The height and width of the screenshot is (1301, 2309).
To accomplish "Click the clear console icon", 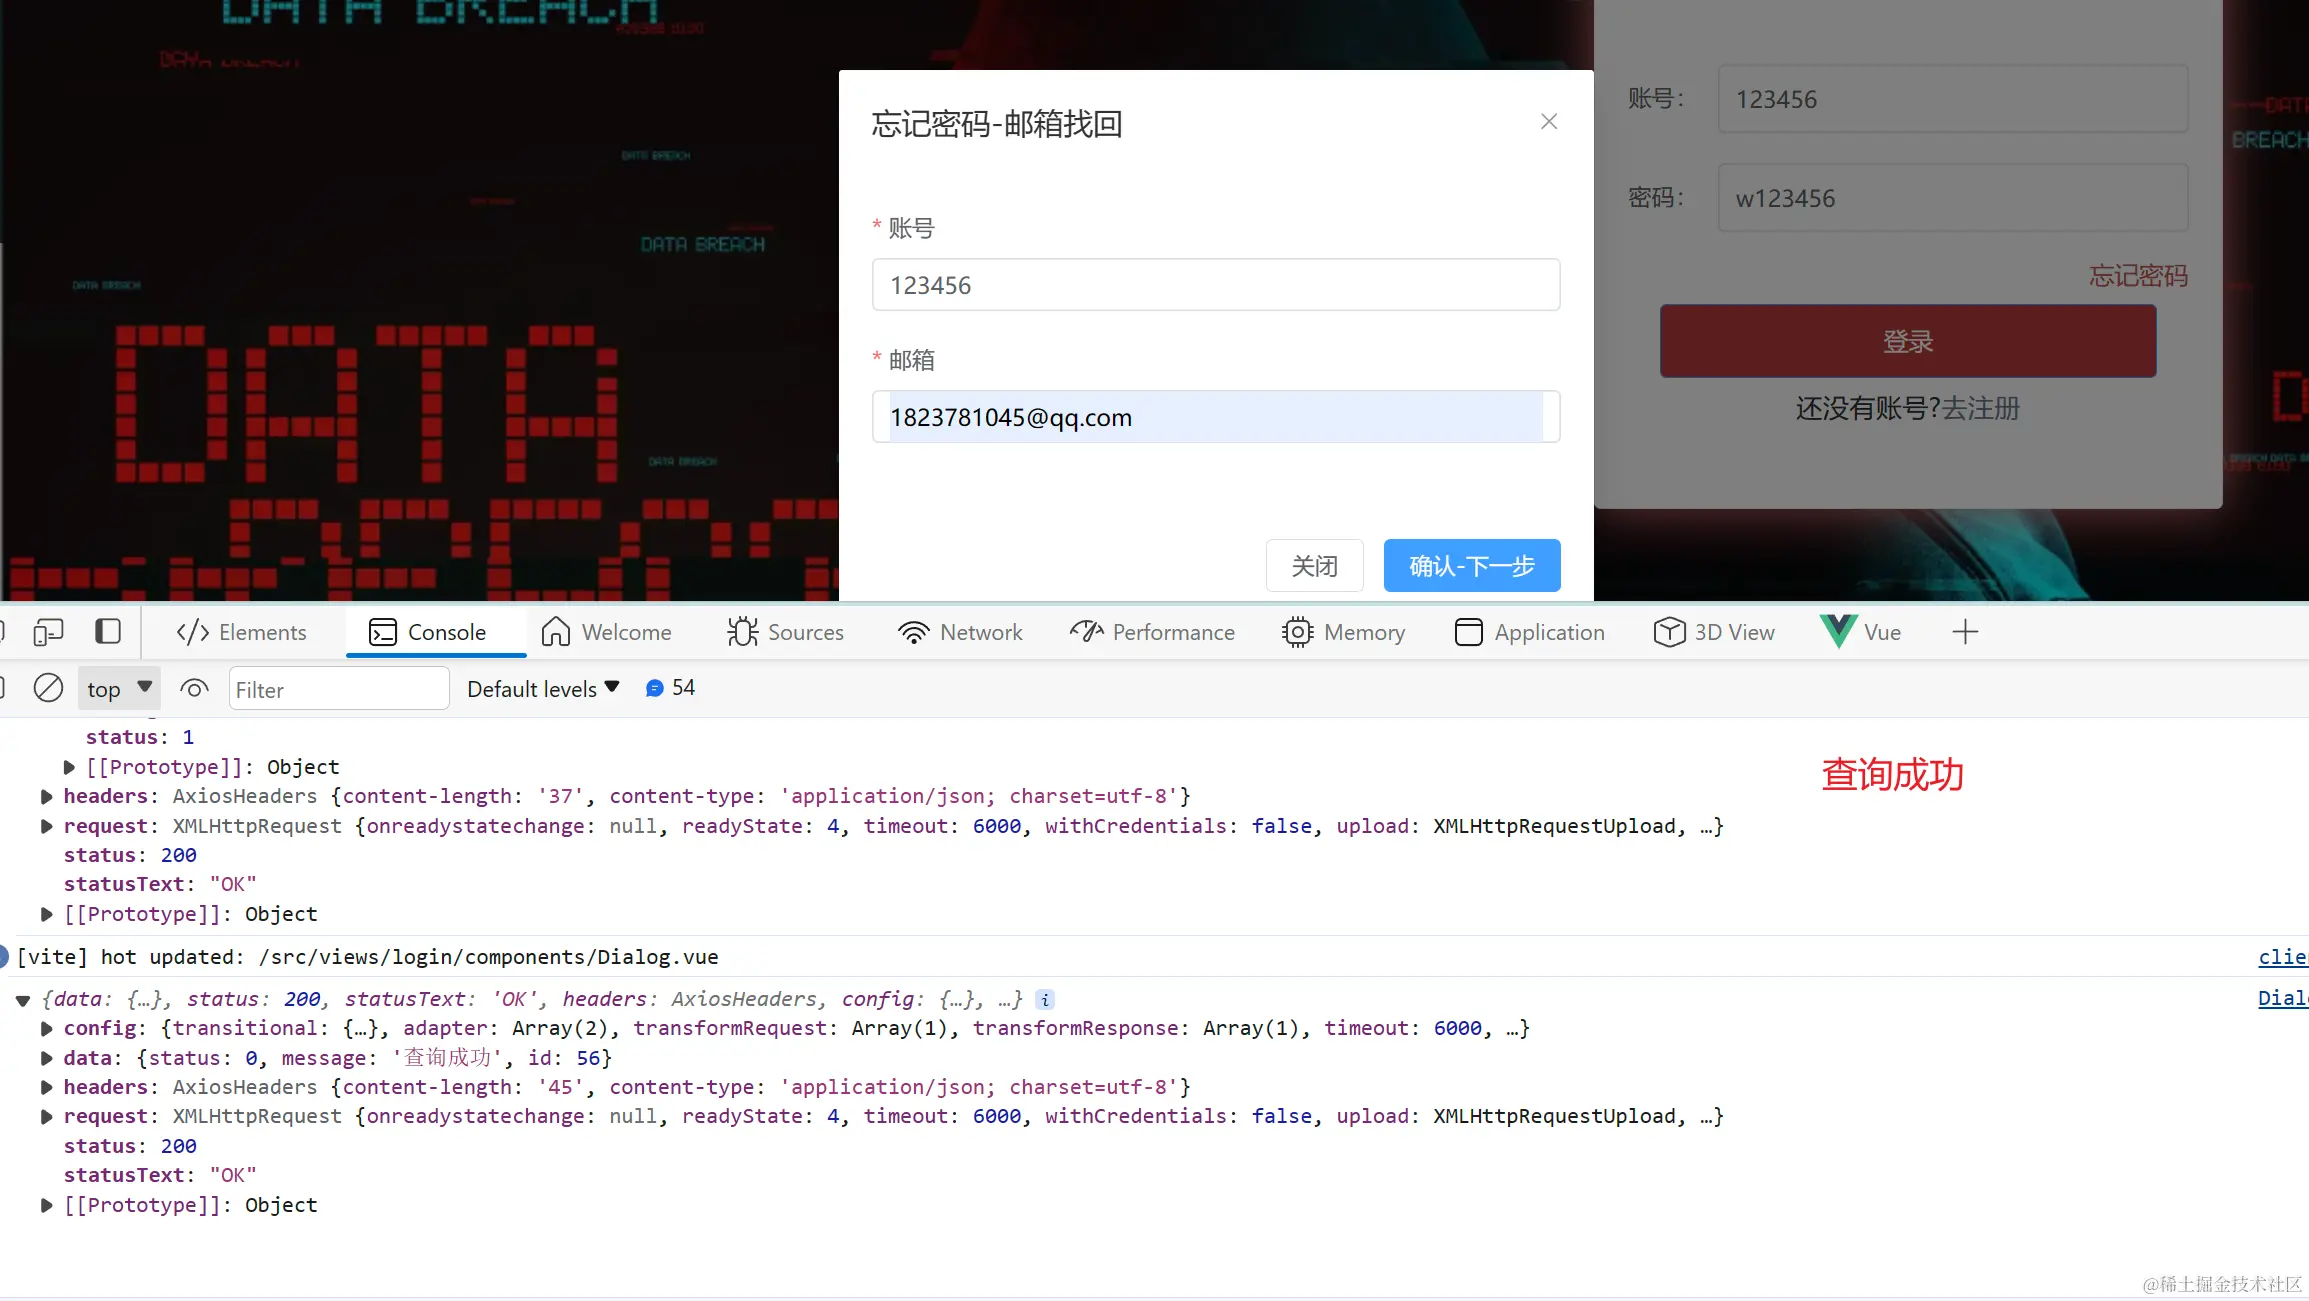I will [x=48, y=688].
